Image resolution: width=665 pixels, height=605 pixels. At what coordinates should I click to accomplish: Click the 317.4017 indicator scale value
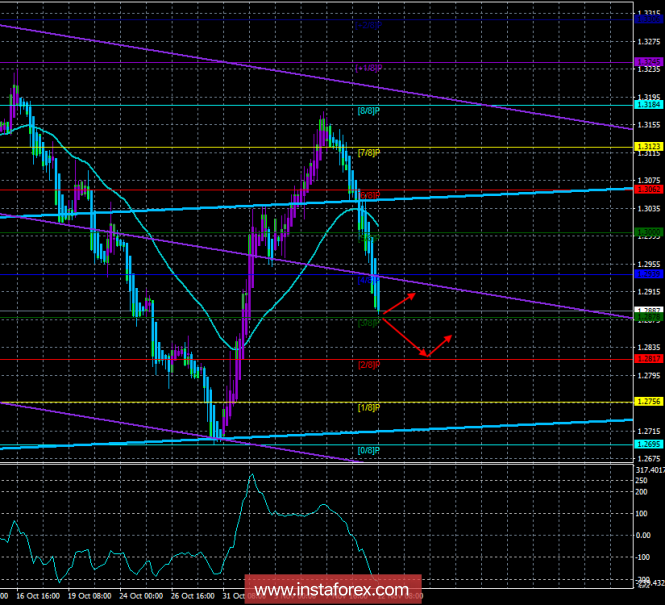pyautogui.click(x=650, y=470)
